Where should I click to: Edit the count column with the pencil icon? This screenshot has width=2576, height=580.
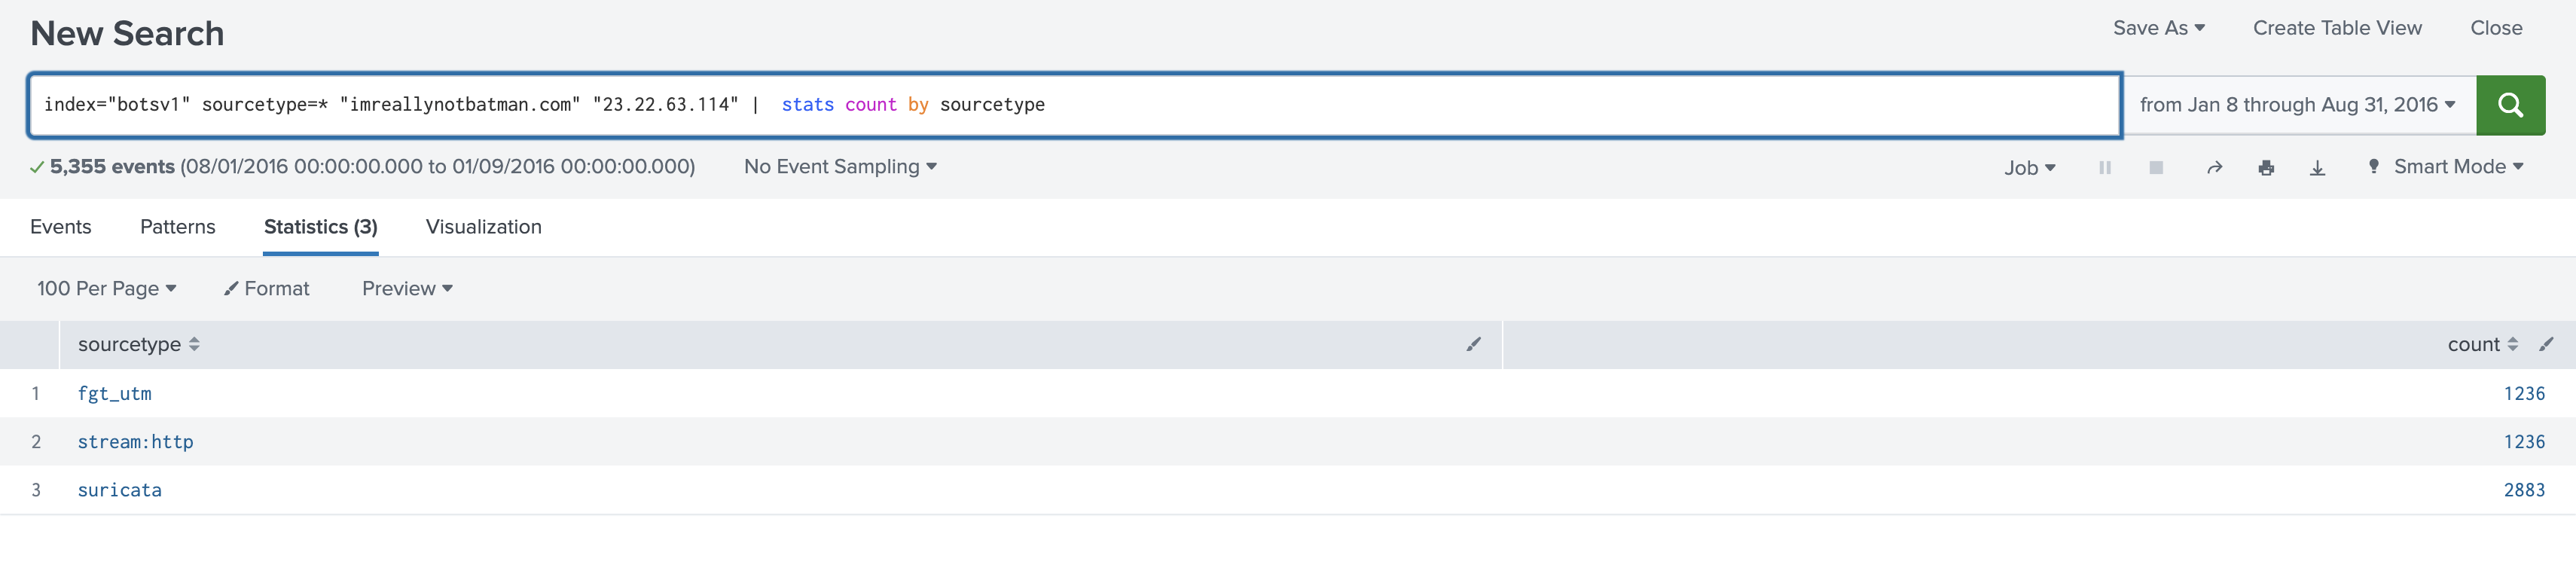2544,344
